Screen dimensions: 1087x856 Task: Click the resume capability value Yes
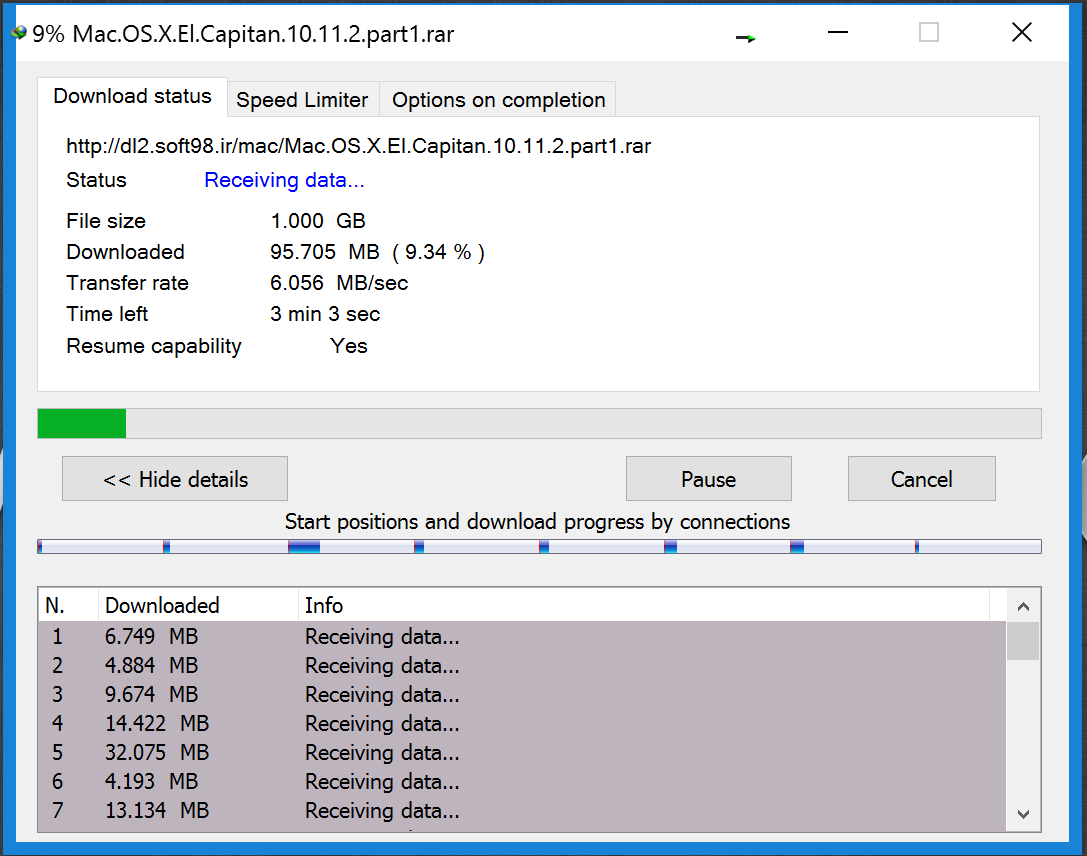coord(349,346)
